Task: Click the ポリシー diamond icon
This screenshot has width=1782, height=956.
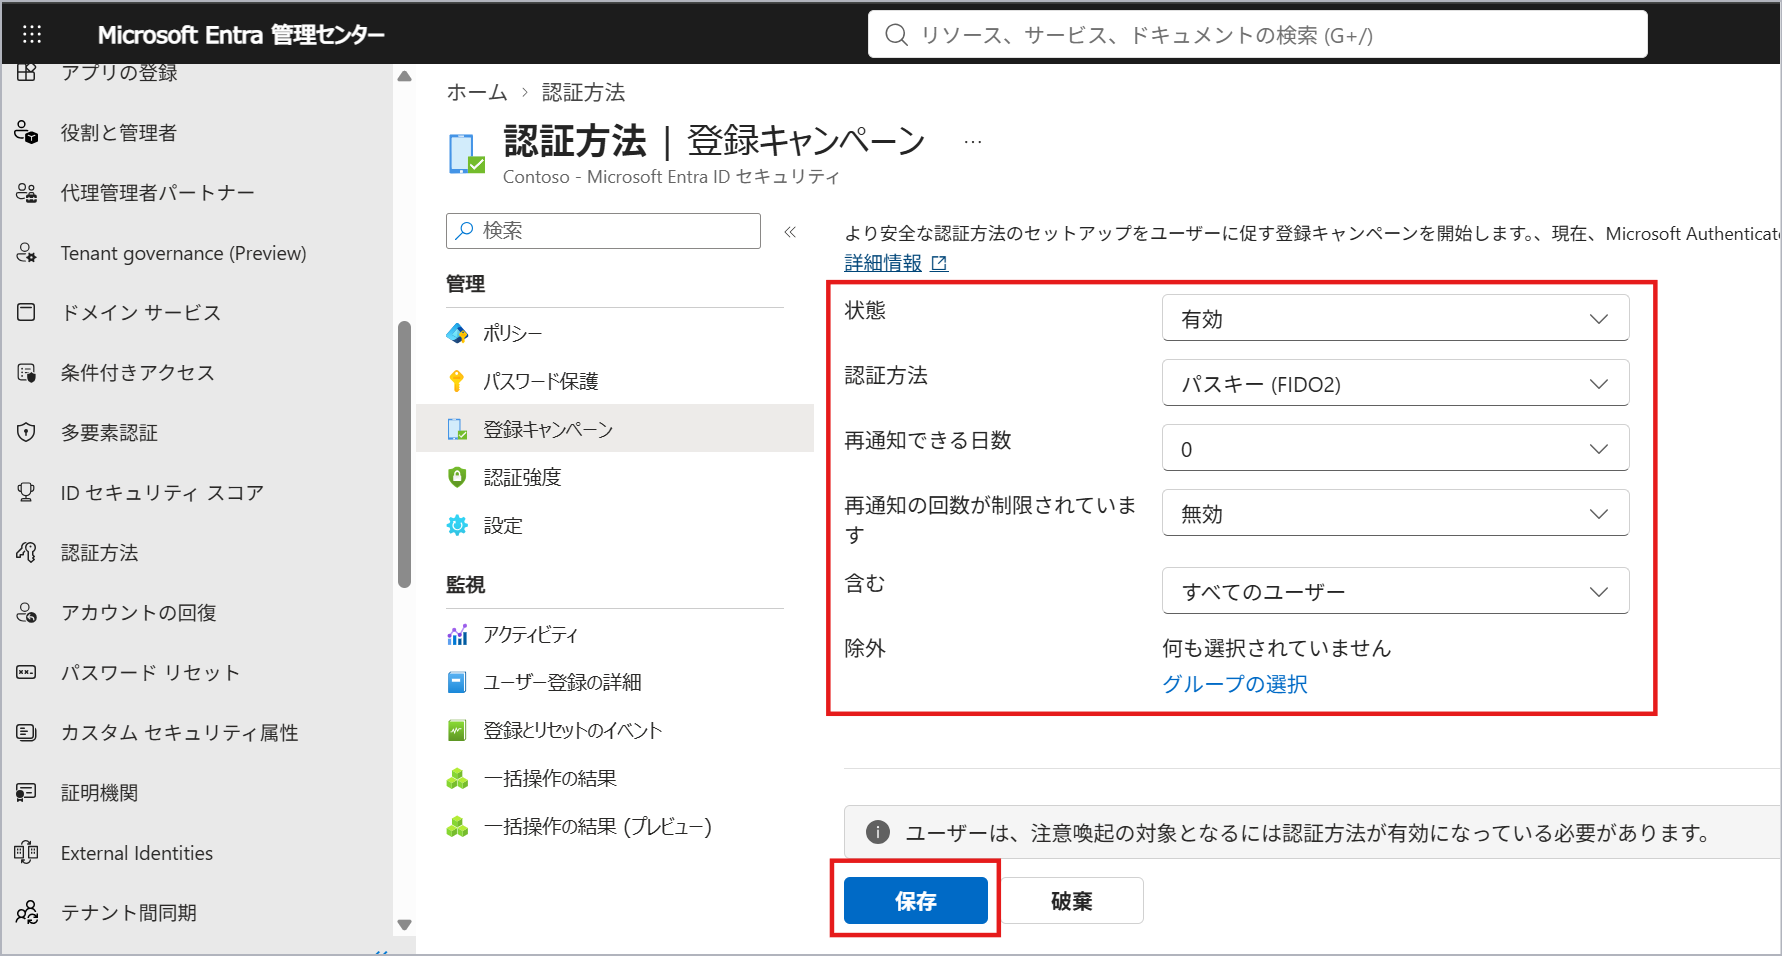Action: (x=457, y=333)
